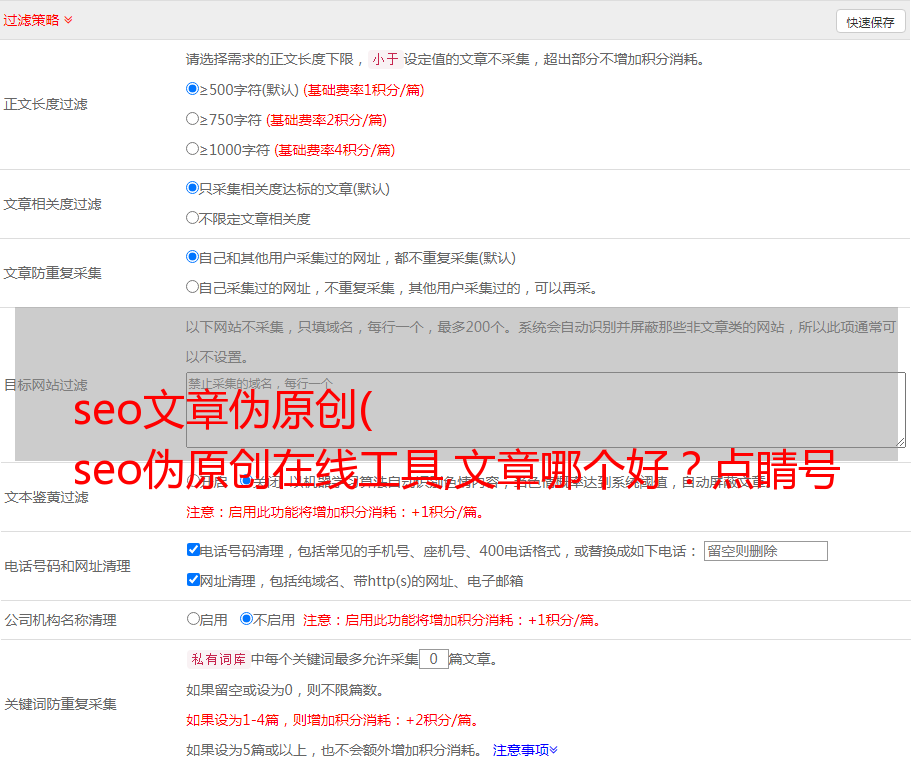Screen dimensions: 912x768
Task: Toggle the 网址清理 checkbox
Action: coord(193,580)
